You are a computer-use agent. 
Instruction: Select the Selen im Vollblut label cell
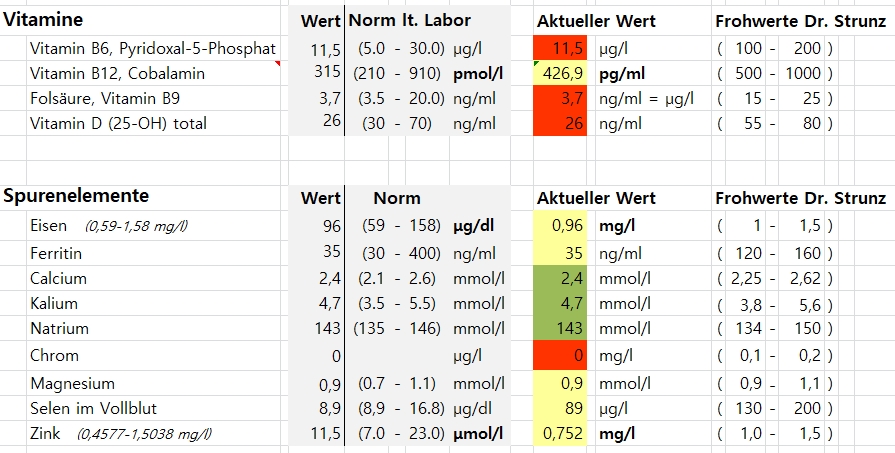(94, 408)
